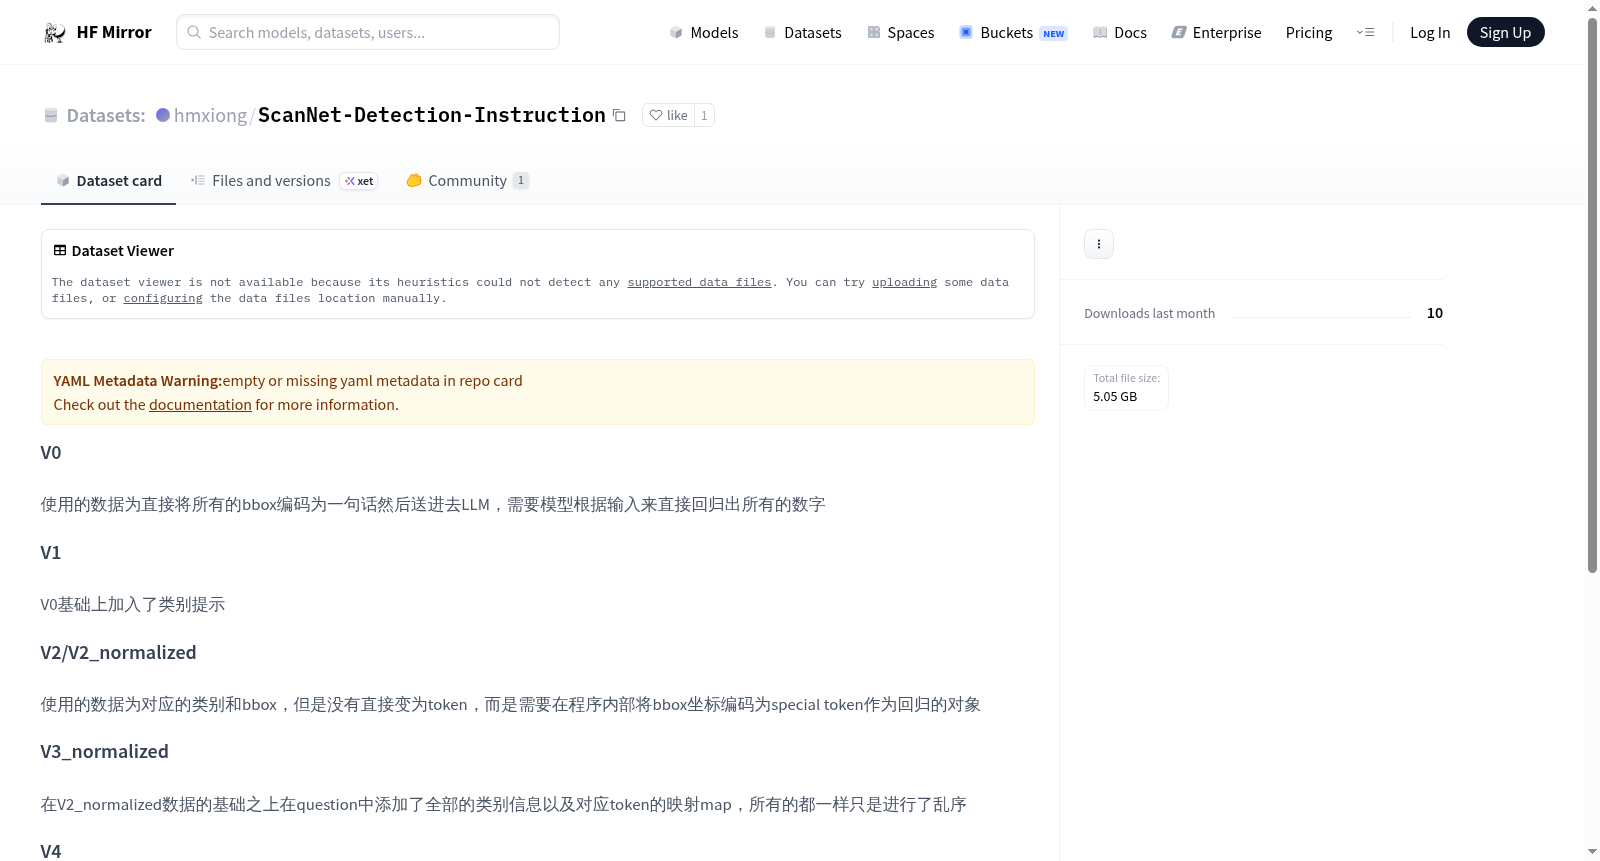Click the Datasets breadcrumb icon
Viewport: 1600px width, 861px height.
tap(51, 115)
